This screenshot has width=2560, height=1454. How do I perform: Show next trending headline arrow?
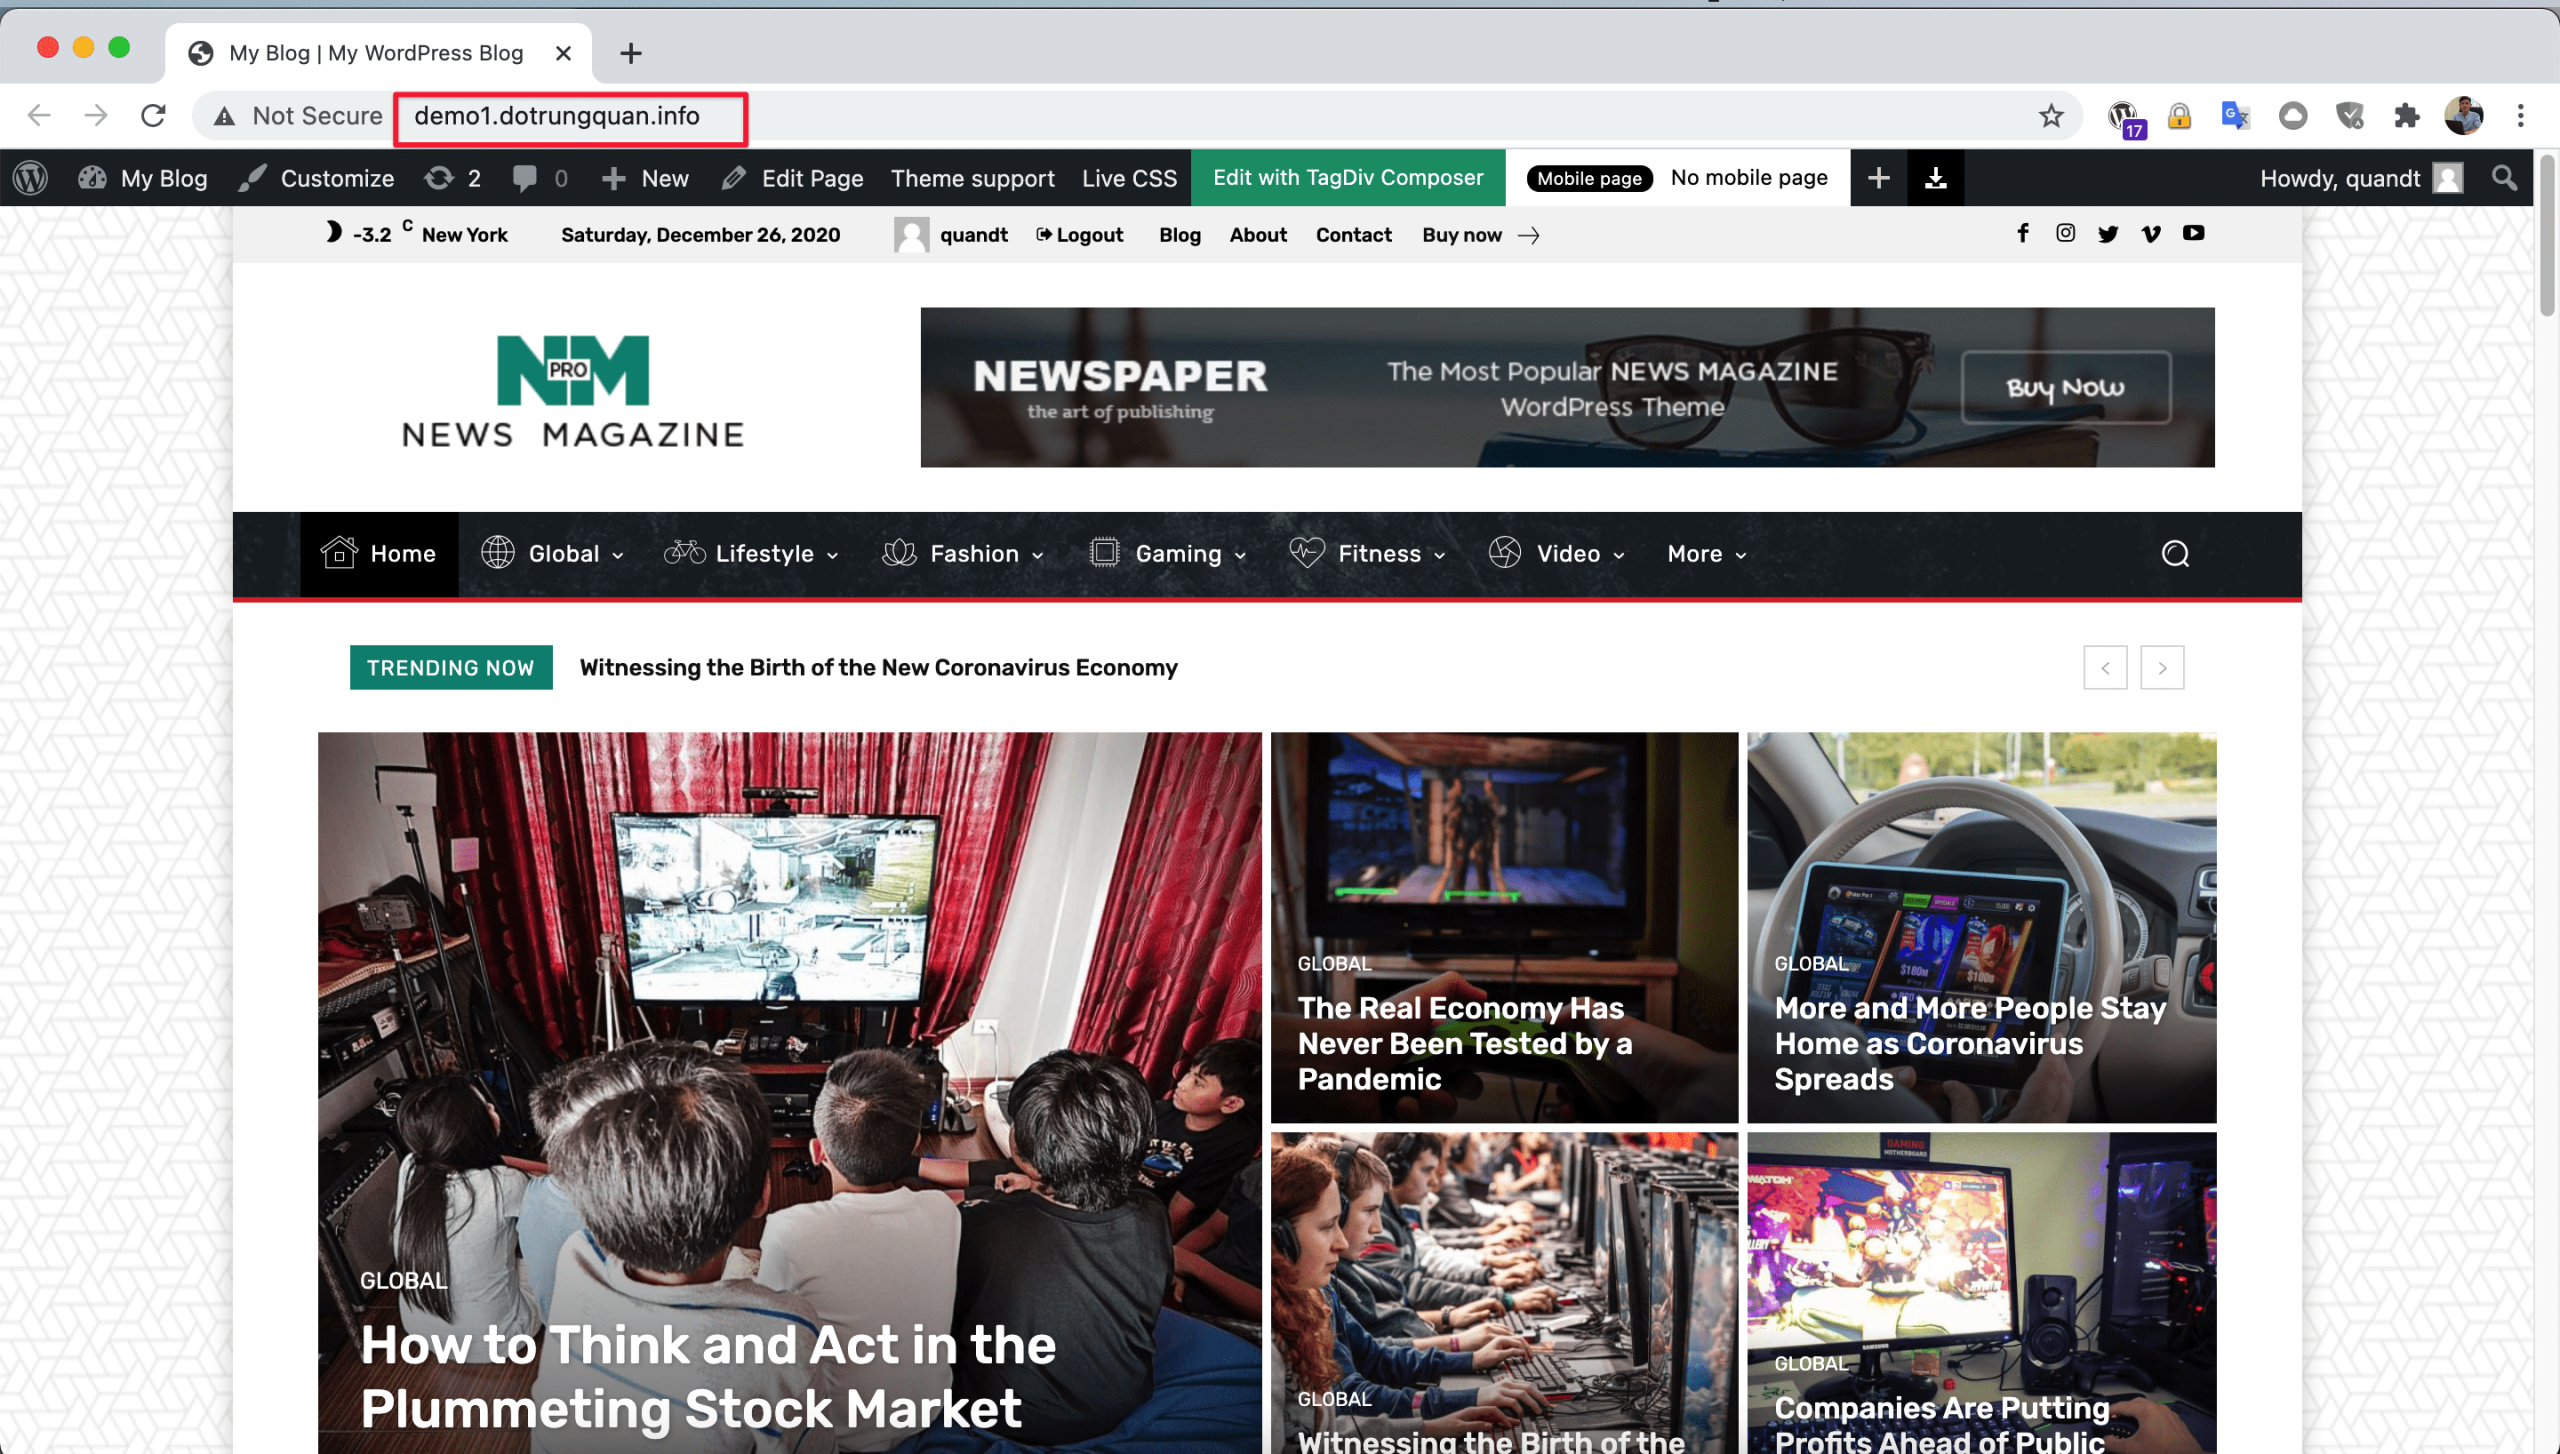tap(2161, 668)
